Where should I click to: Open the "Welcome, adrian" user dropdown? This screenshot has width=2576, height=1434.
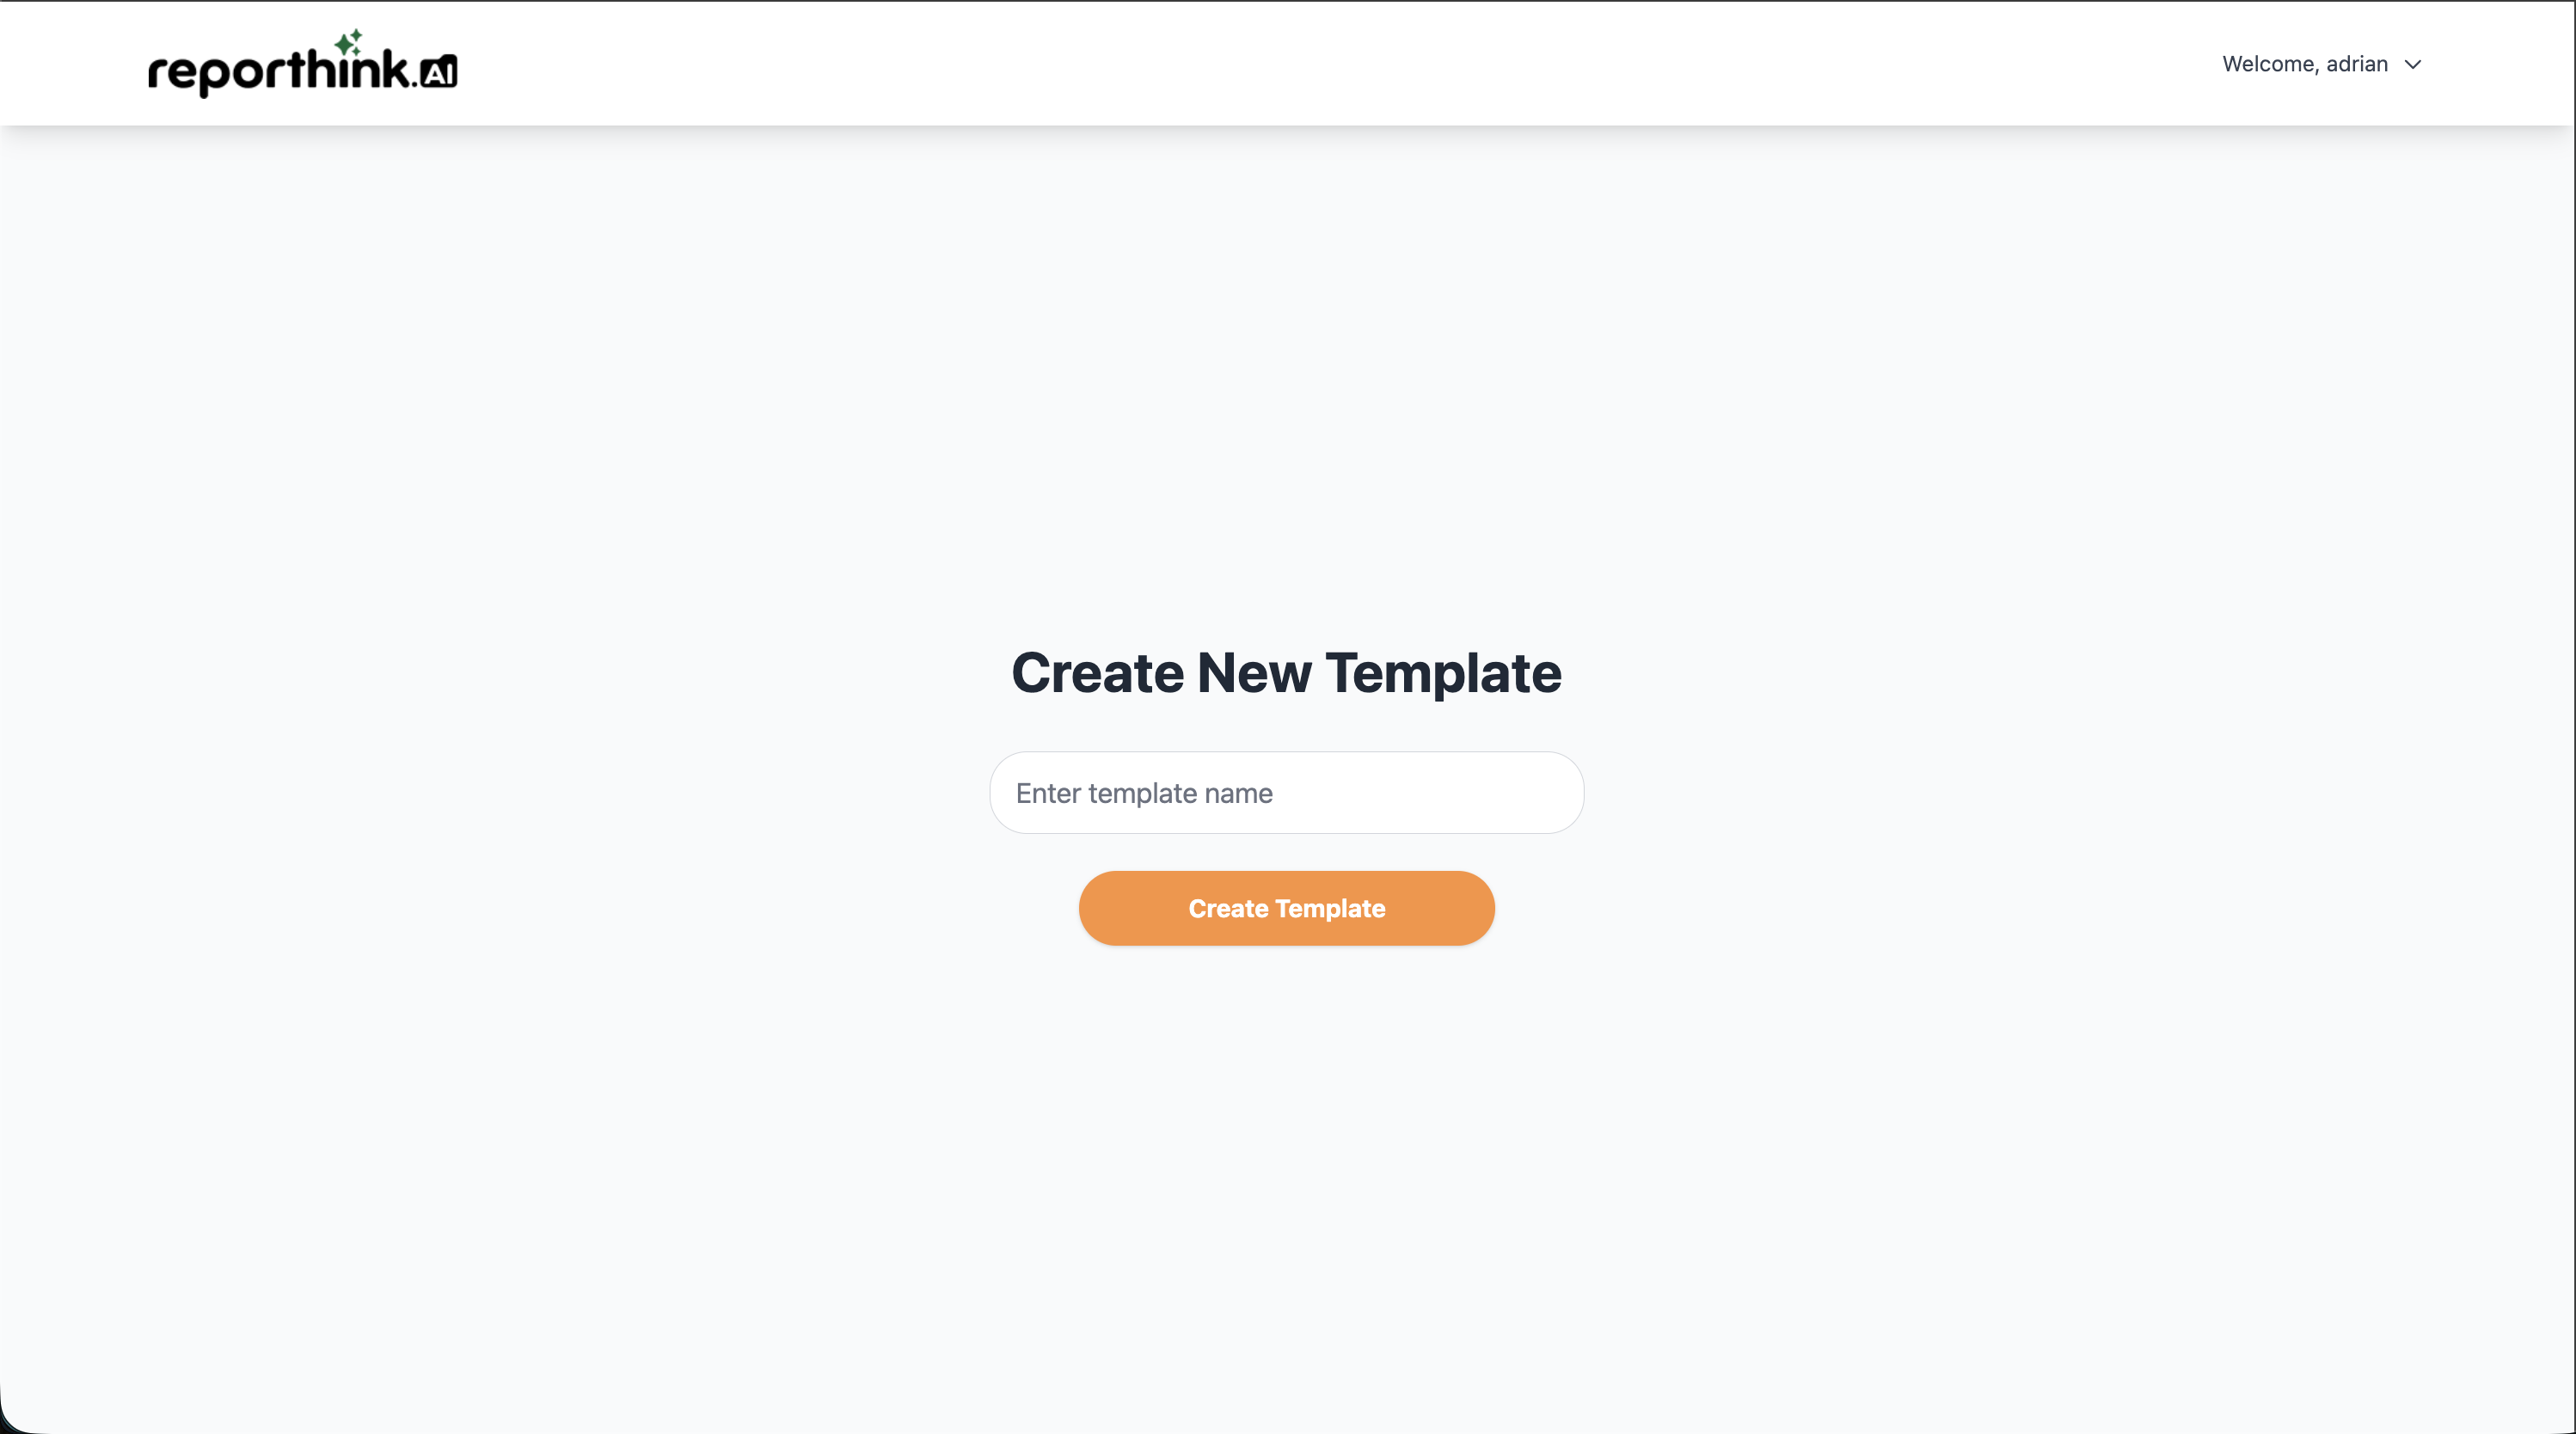point(2320,64)
